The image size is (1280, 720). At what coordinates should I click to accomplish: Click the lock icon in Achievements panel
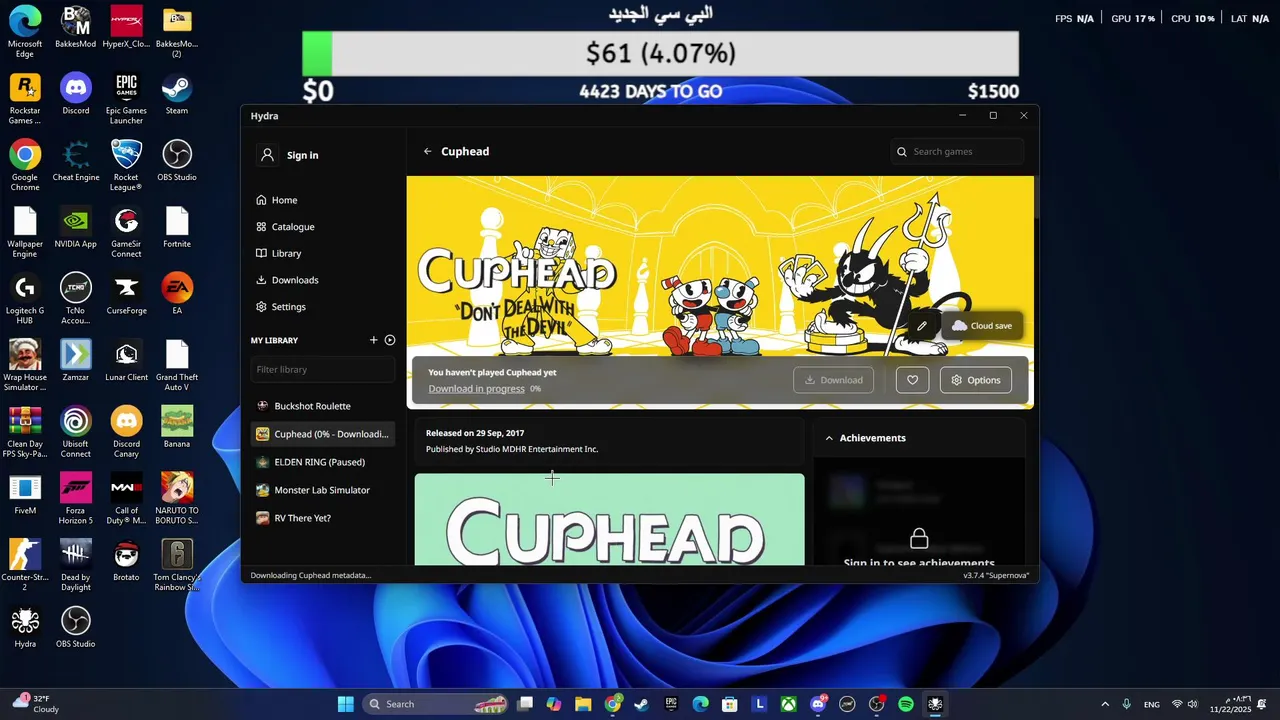(x=919, y=539)
